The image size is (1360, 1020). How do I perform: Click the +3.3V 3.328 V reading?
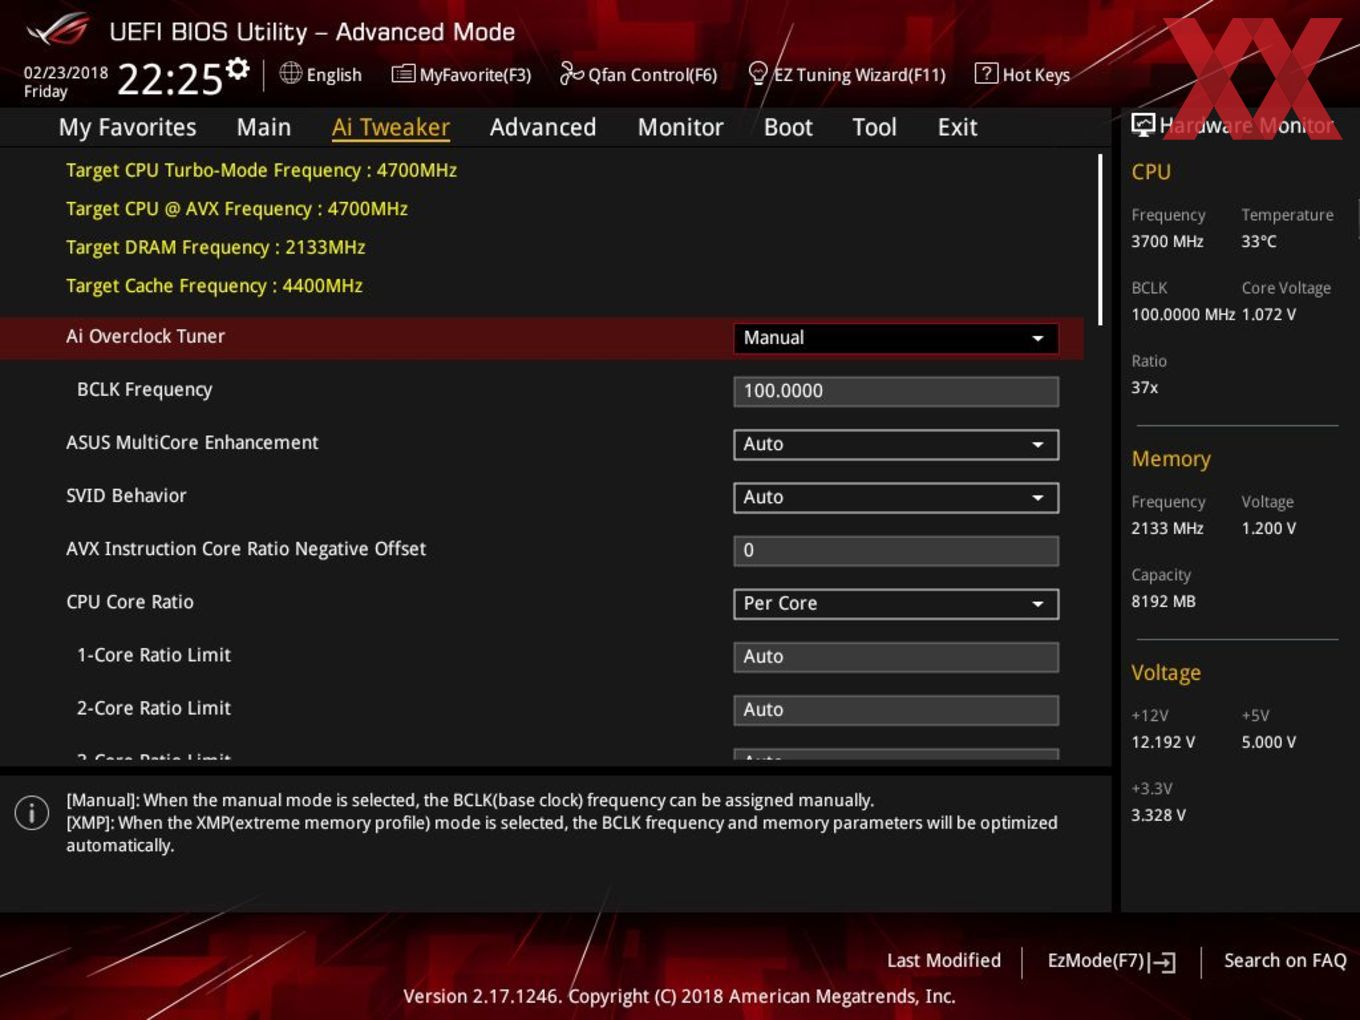pos(1158,815)
